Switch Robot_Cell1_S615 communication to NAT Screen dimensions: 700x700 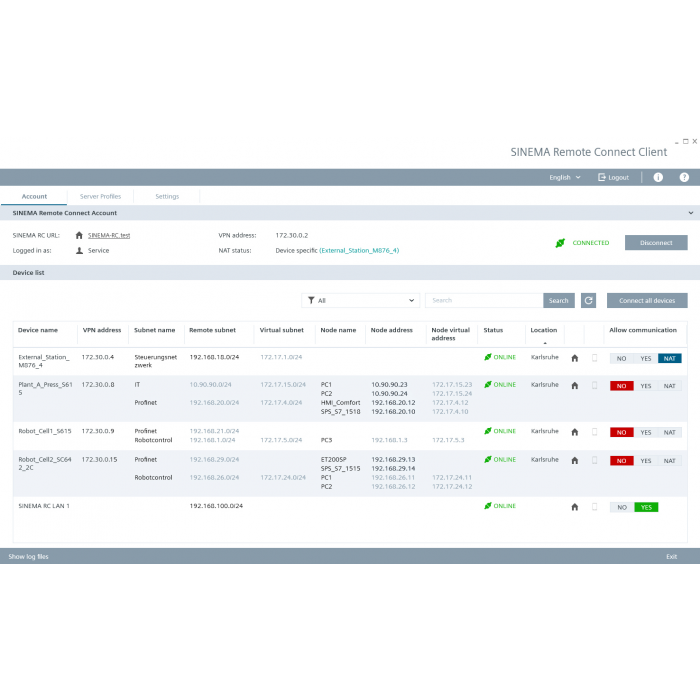(x=669, y=432)
